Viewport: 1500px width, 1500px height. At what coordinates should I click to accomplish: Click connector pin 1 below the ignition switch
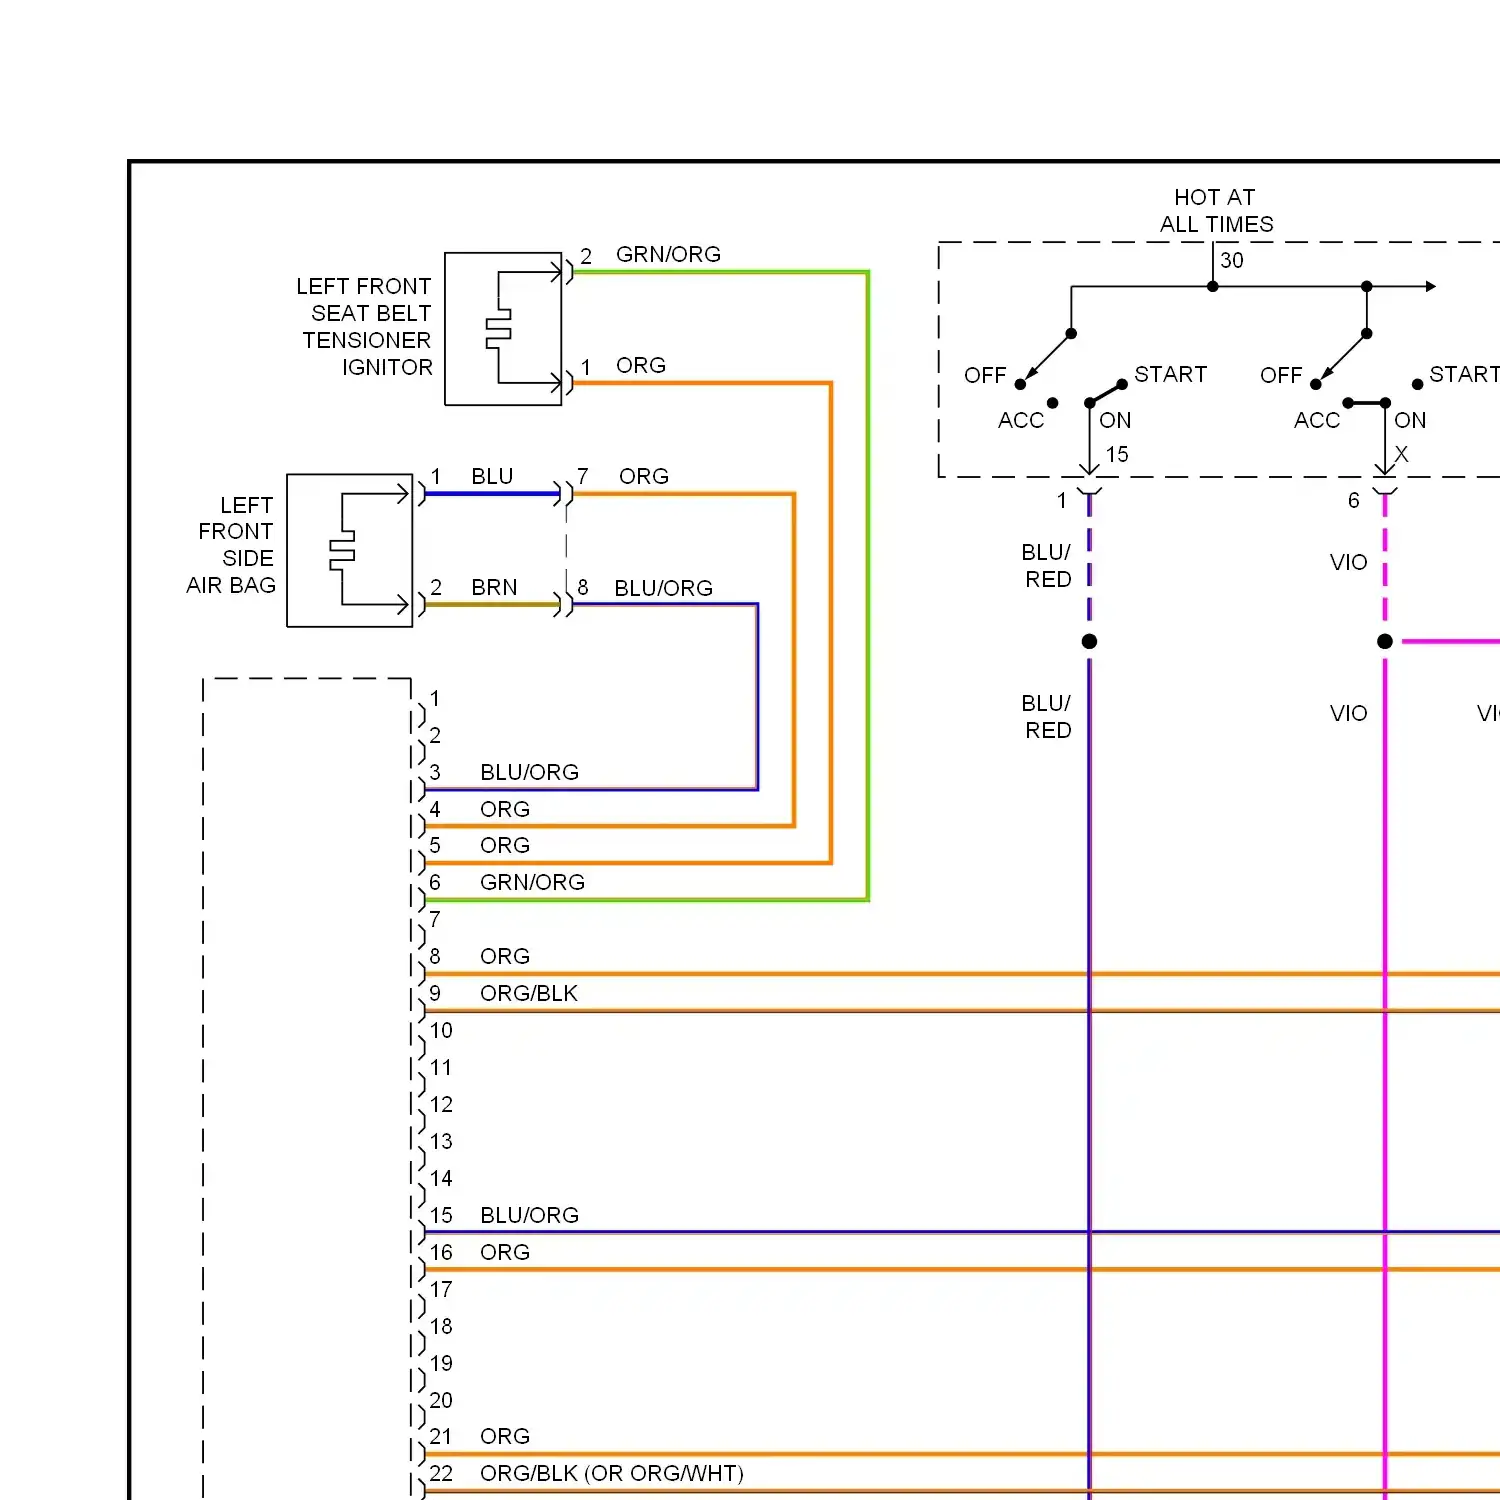[1062, 501]
